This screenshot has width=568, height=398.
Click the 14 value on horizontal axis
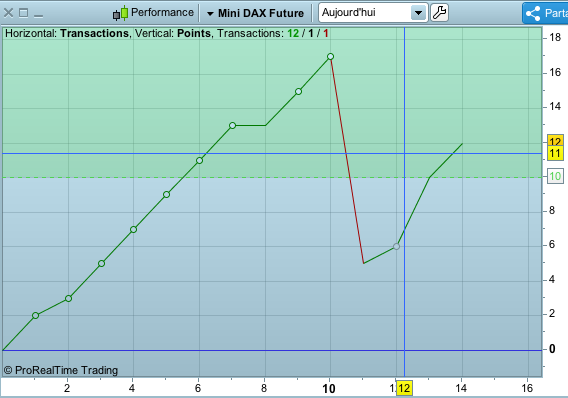point(461,388)
